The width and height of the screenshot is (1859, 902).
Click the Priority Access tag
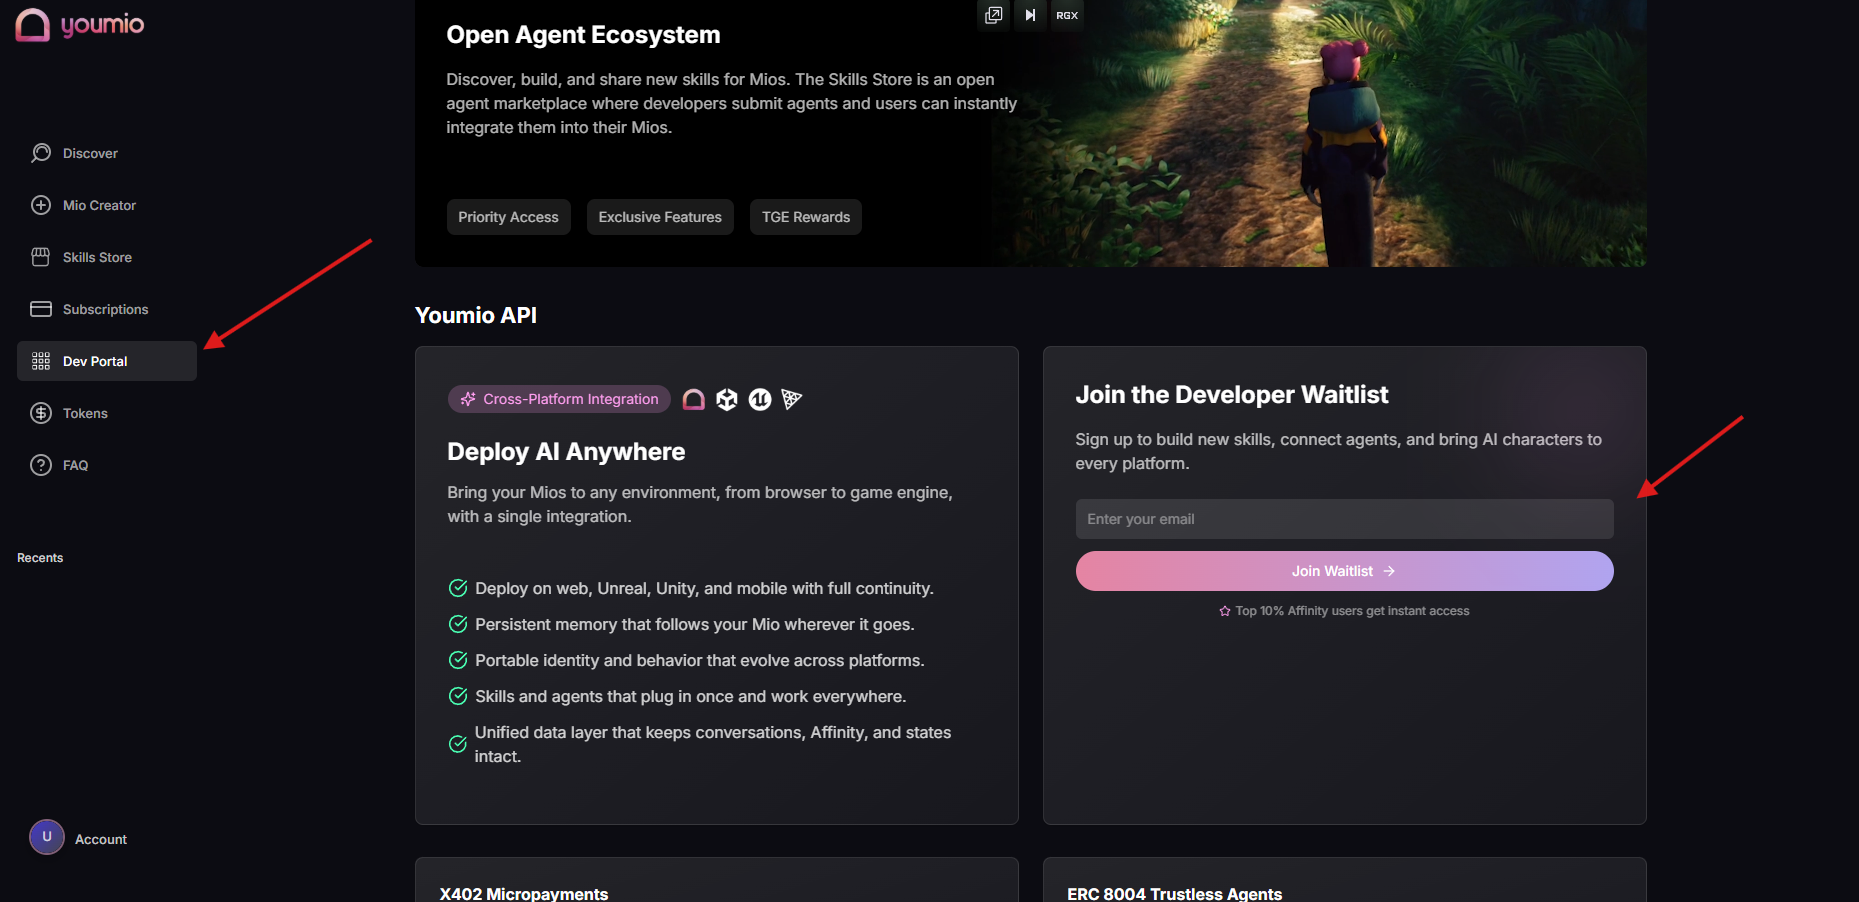[508, 217]
